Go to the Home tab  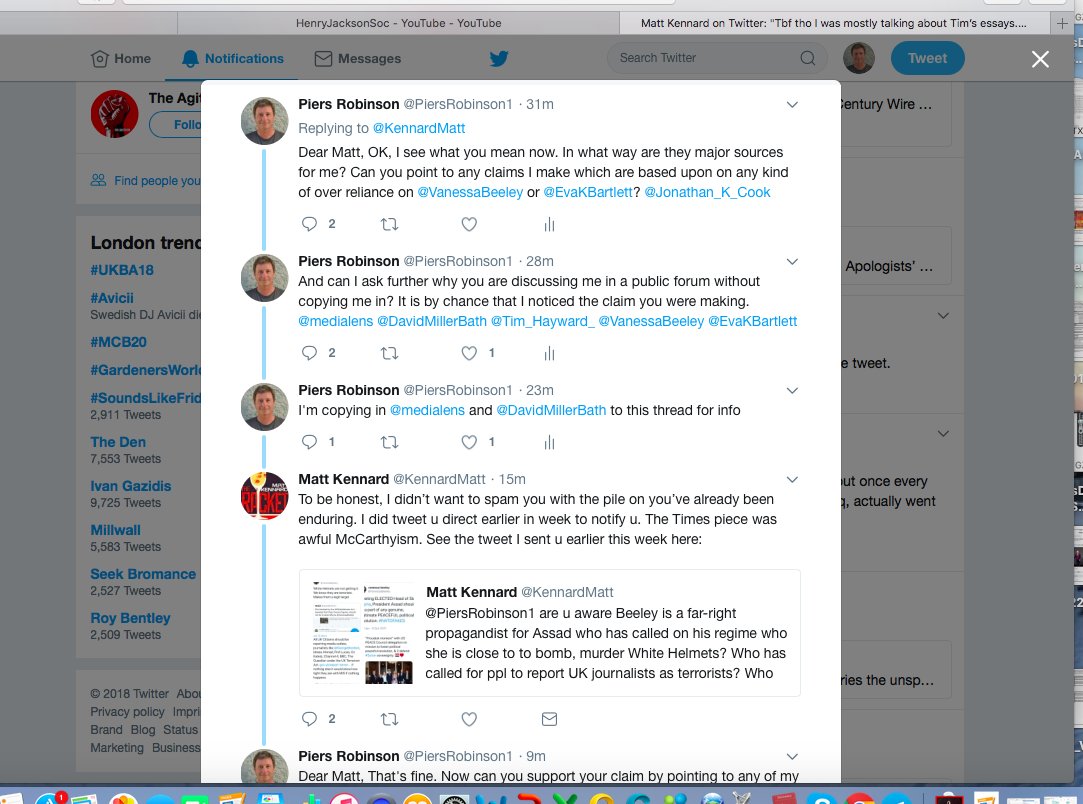pyautogui.click(x=121, y=59)
